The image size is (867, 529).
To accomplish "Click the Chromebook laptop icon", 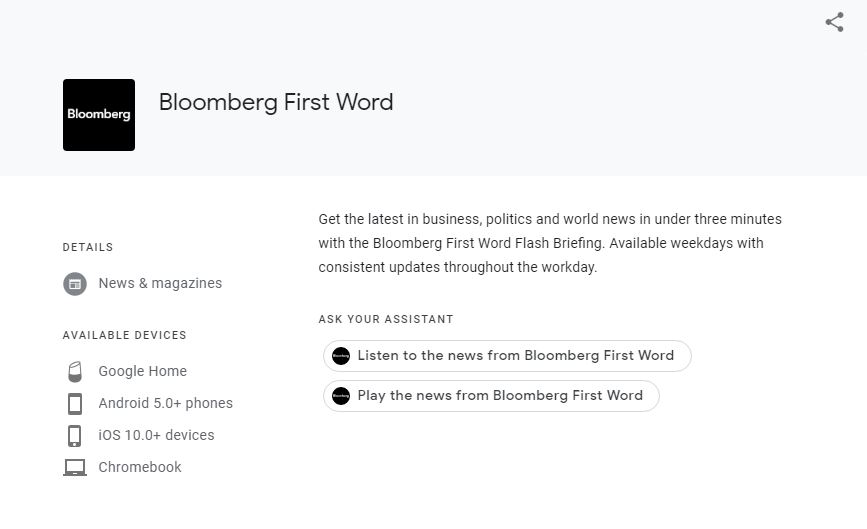I will pos(75,468).
